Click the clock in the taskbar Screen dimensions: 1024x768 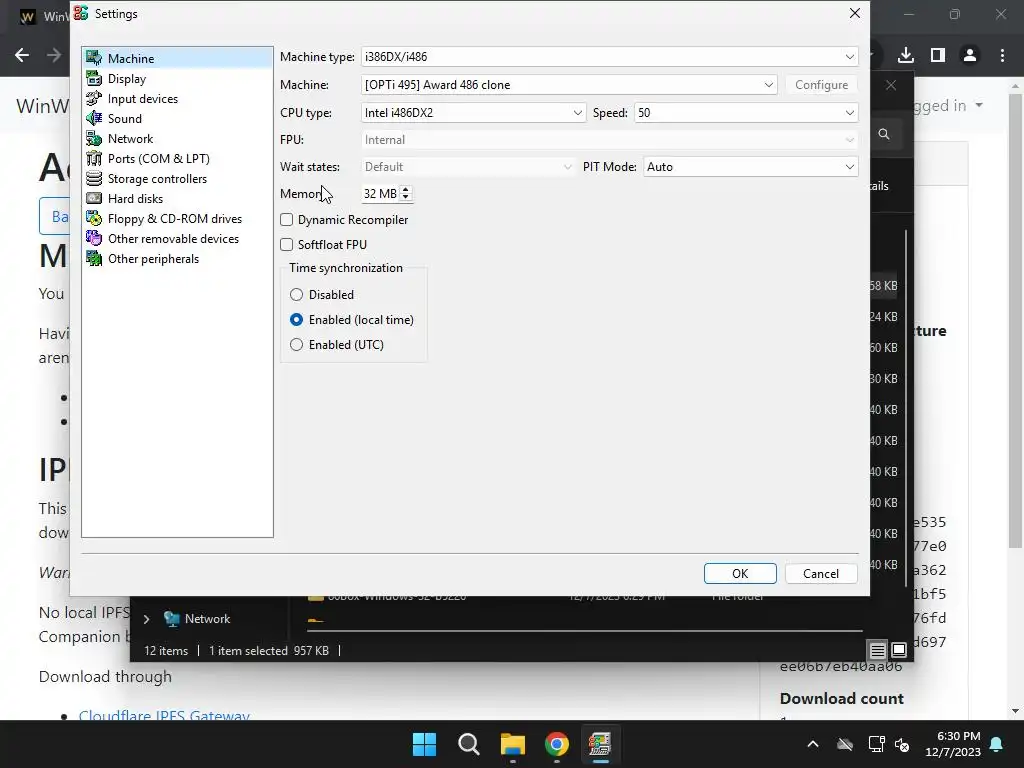pos(952,744)
